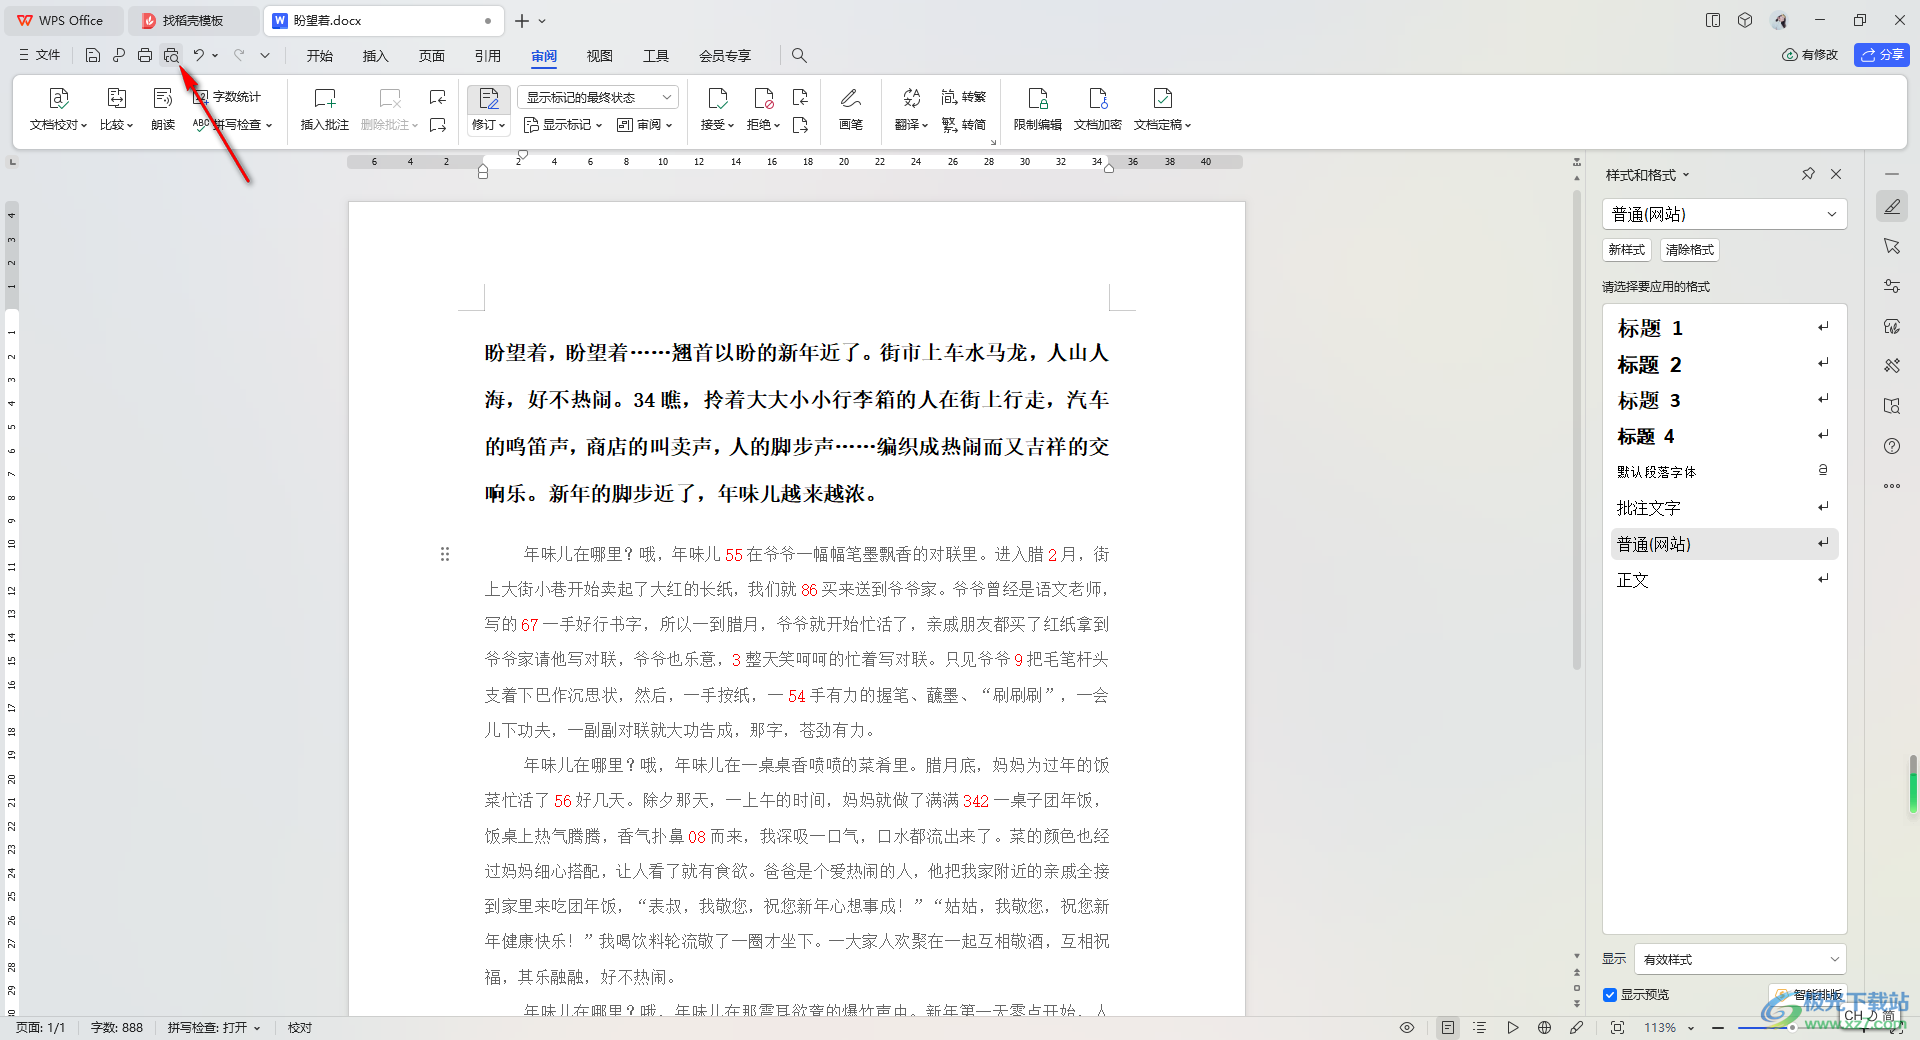Open the help question mark icon in sidebar

pyautogui.click(x=1892, y=446)
